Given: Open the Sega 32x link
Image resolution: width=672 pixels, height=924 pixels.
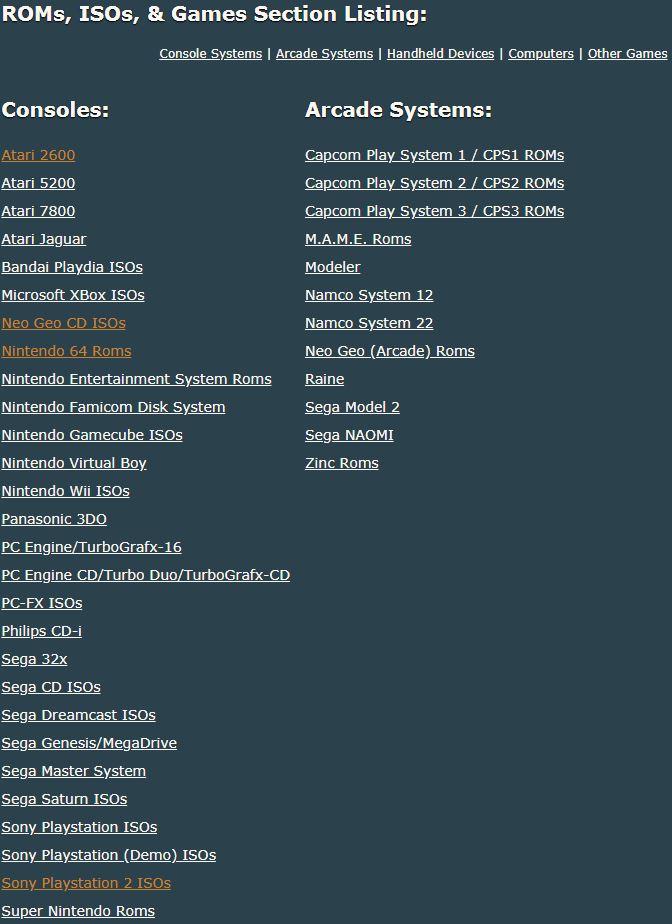Looking at the screenshot, I should [x=34, y=659].
